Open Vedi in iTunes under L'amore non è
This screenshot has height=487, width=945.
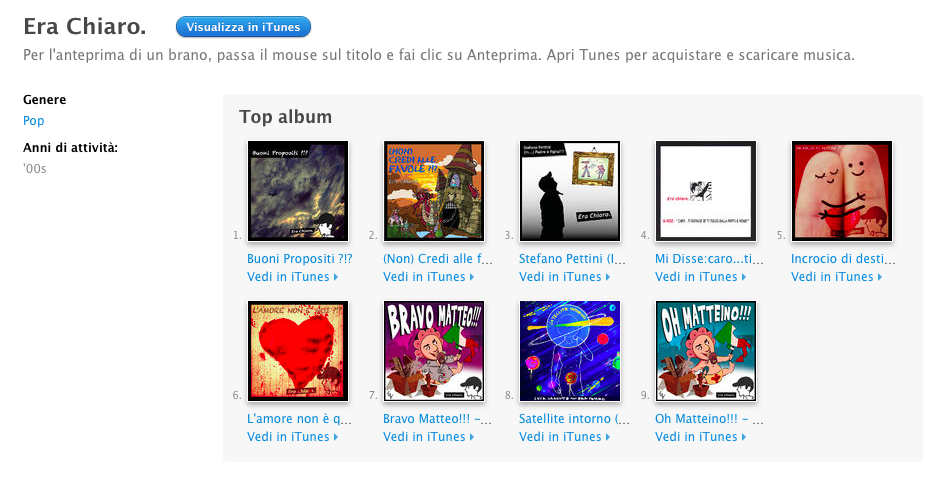pos(292,436)
